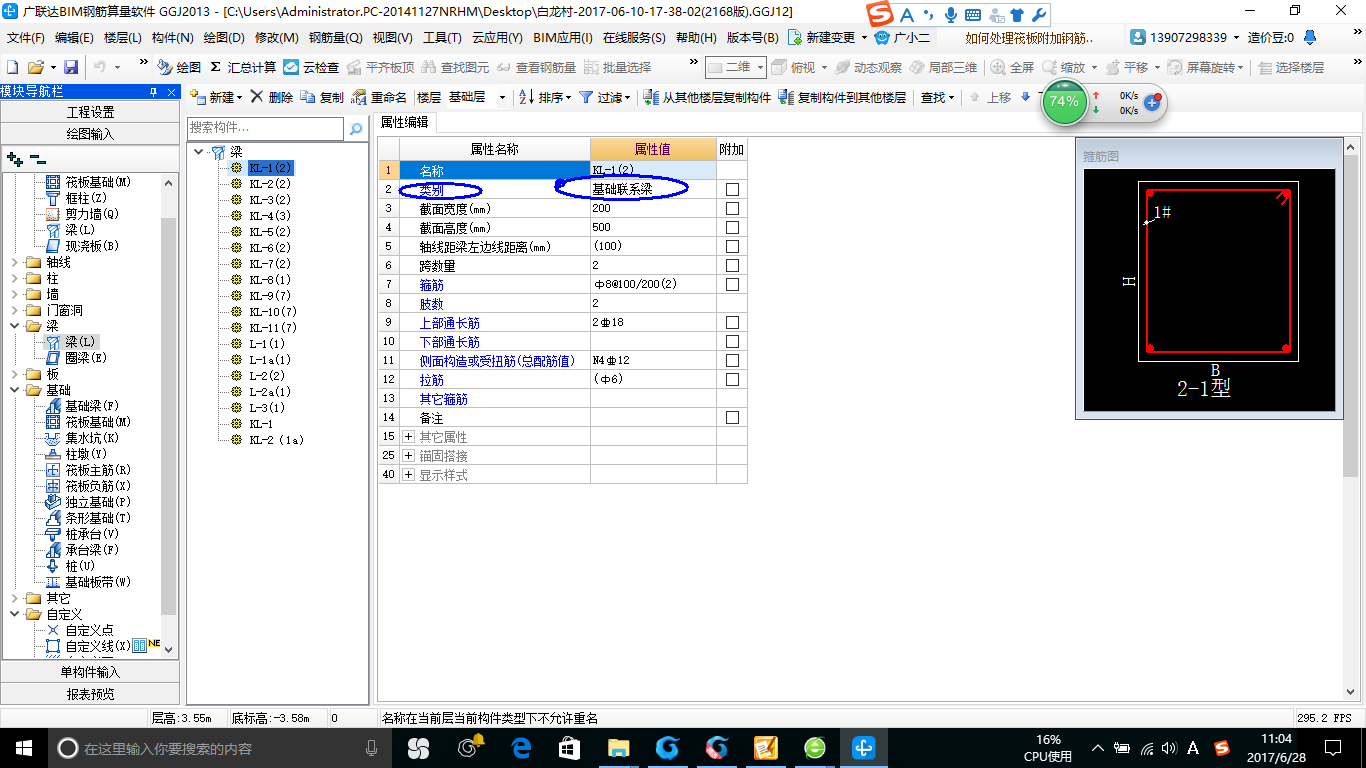Image resolution: width=1366 pixels, height=768 pixels.
Task: Select component KL-5(2) in list
Action: [x=269, y=232]
